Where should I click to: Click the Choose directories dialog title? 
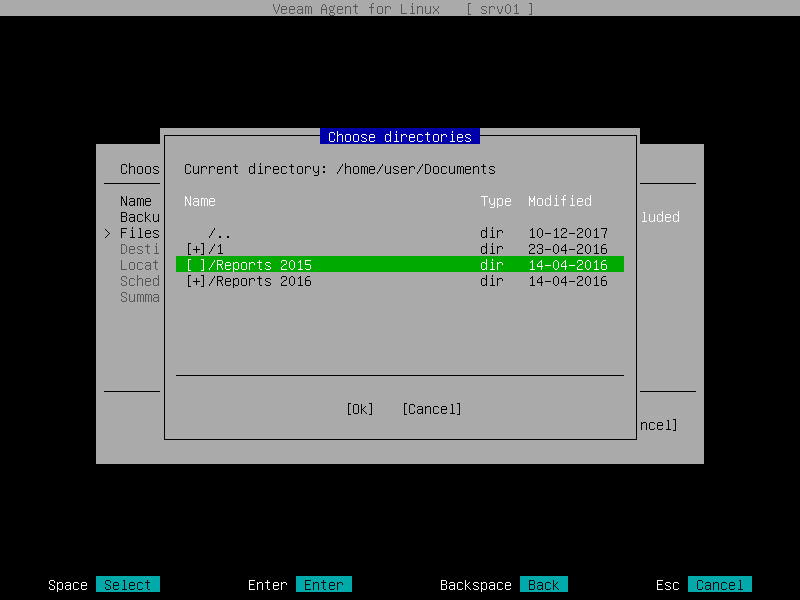(x=400, y=137)
